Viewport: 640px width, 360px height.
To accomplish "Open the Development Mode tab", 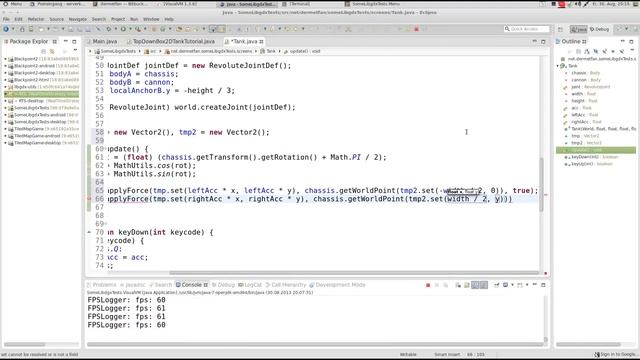I will (x=337, y=285).
